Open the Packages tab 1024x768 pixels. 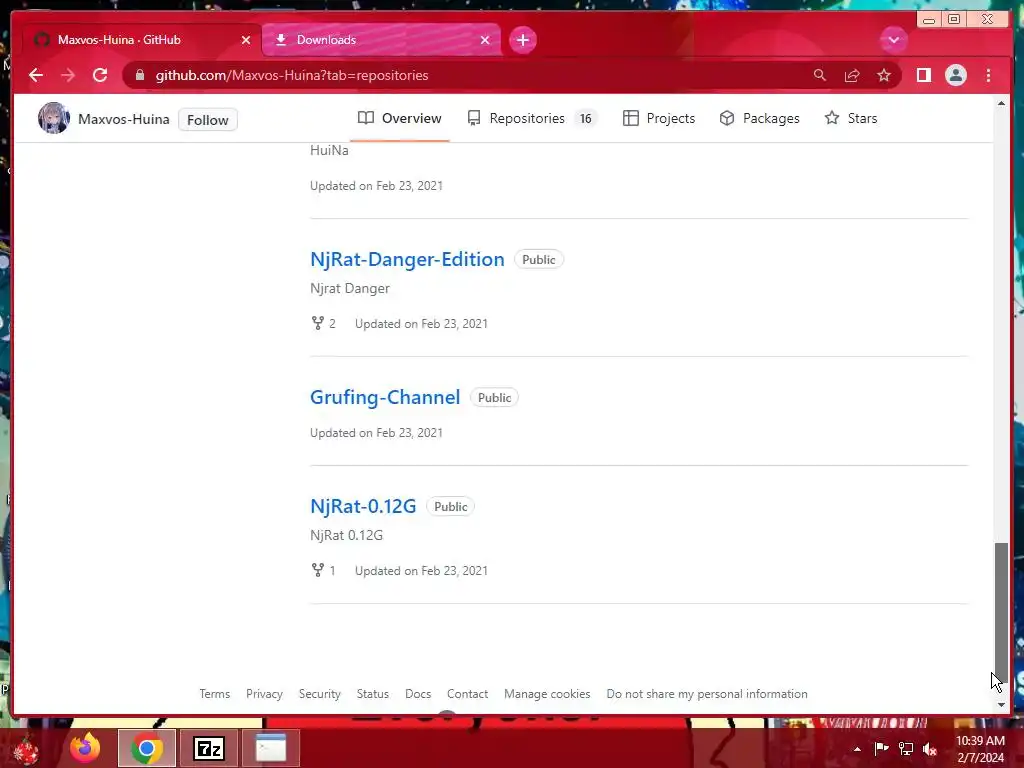pos(760,118)
